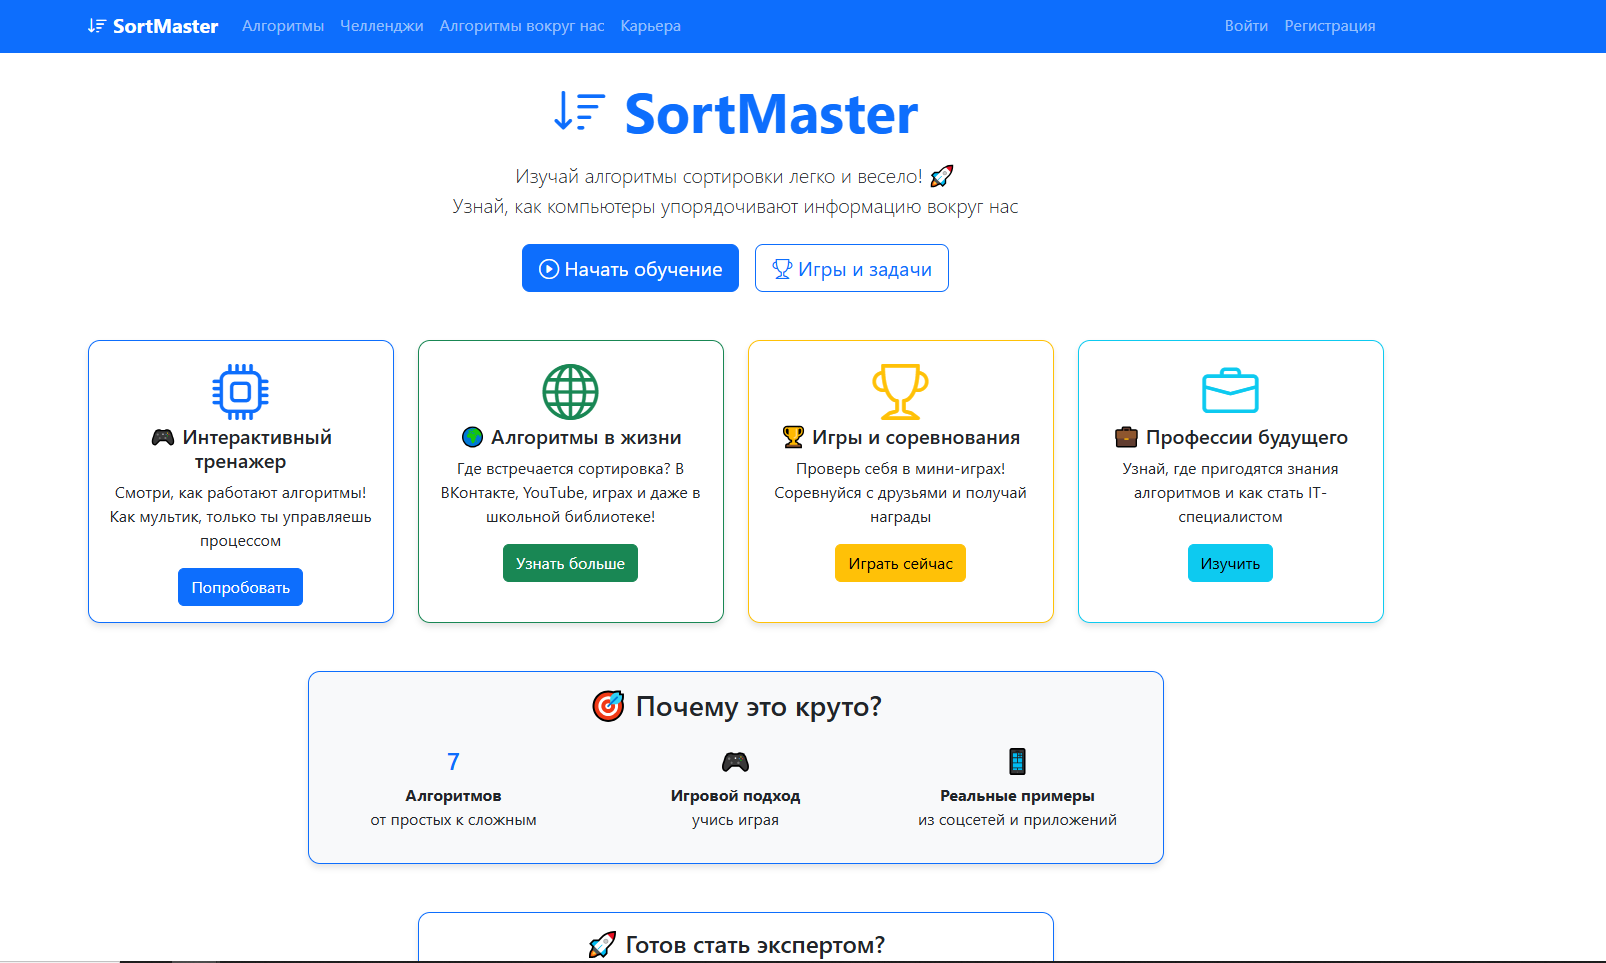Click the number 7 above Алгоритмов
The height and width of the screenshot is (963, 1606).
pyautogui.click(x=453, y=762)
